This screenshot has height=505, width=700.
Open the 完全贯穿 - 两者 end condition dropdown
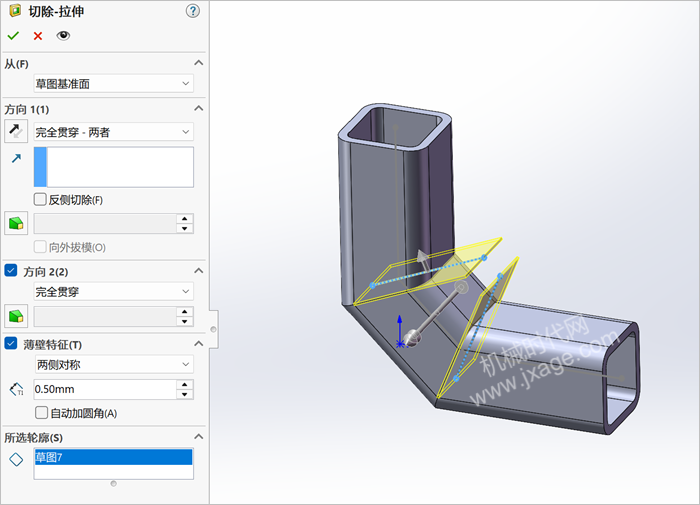[x=114, y=132]
